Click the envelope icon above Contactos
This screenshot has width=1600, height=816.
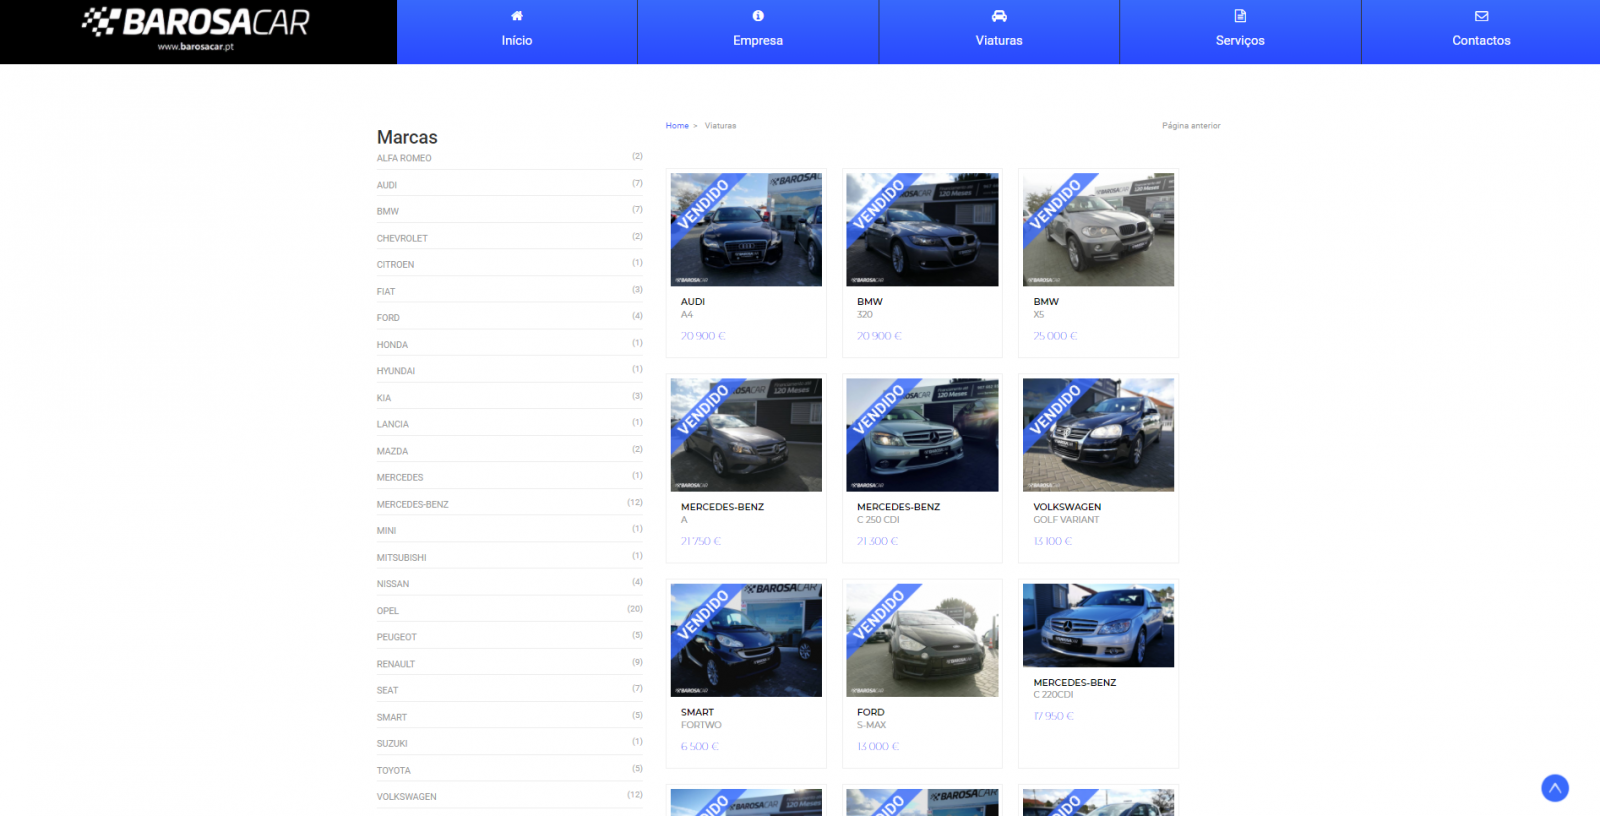click(1481, 16)
